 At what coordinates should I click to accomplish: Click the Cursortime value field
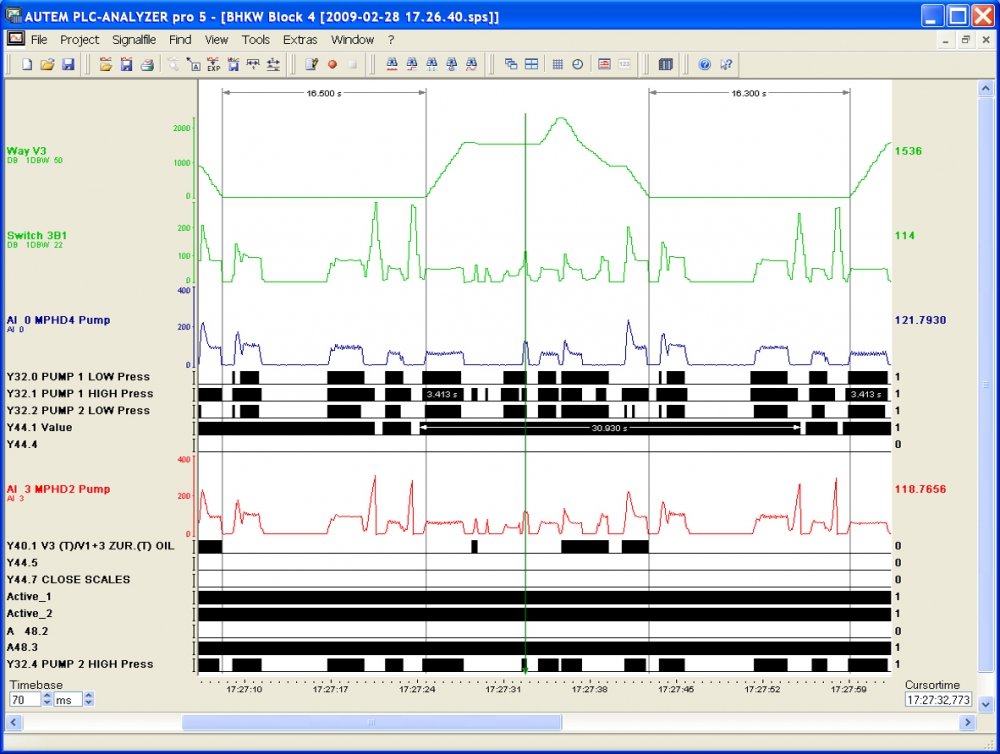click(x=937, y=700)
